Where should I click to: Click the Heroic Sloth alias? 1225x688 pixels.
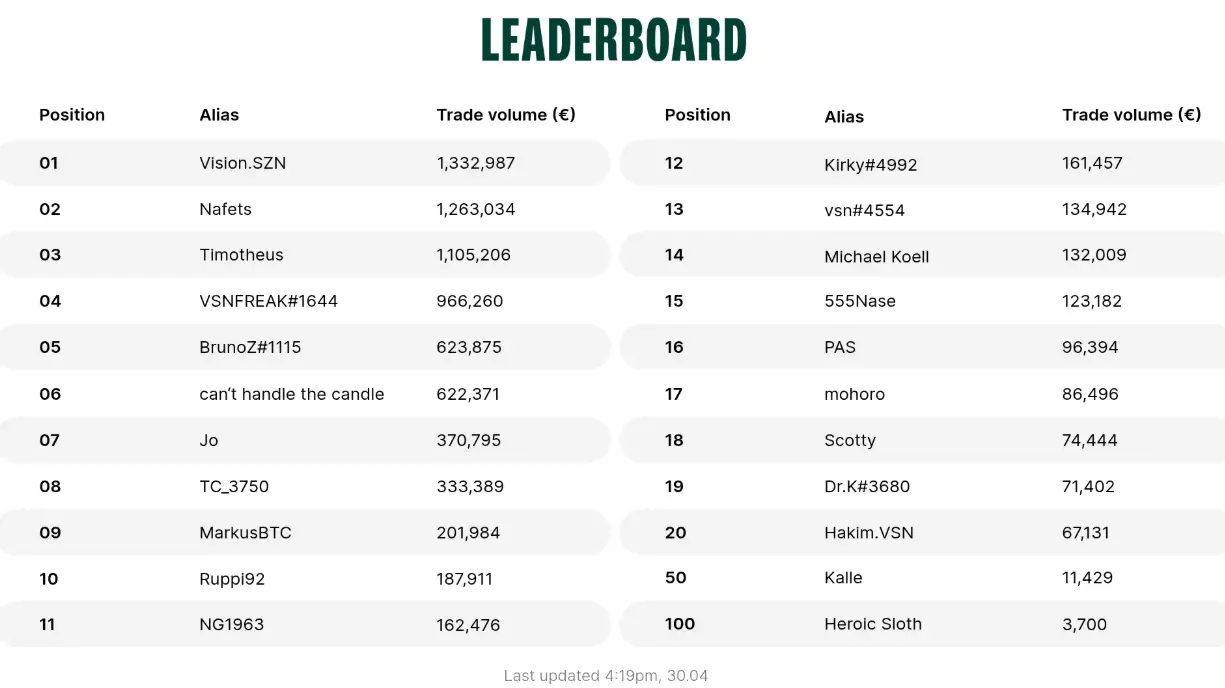click(873, 624)
